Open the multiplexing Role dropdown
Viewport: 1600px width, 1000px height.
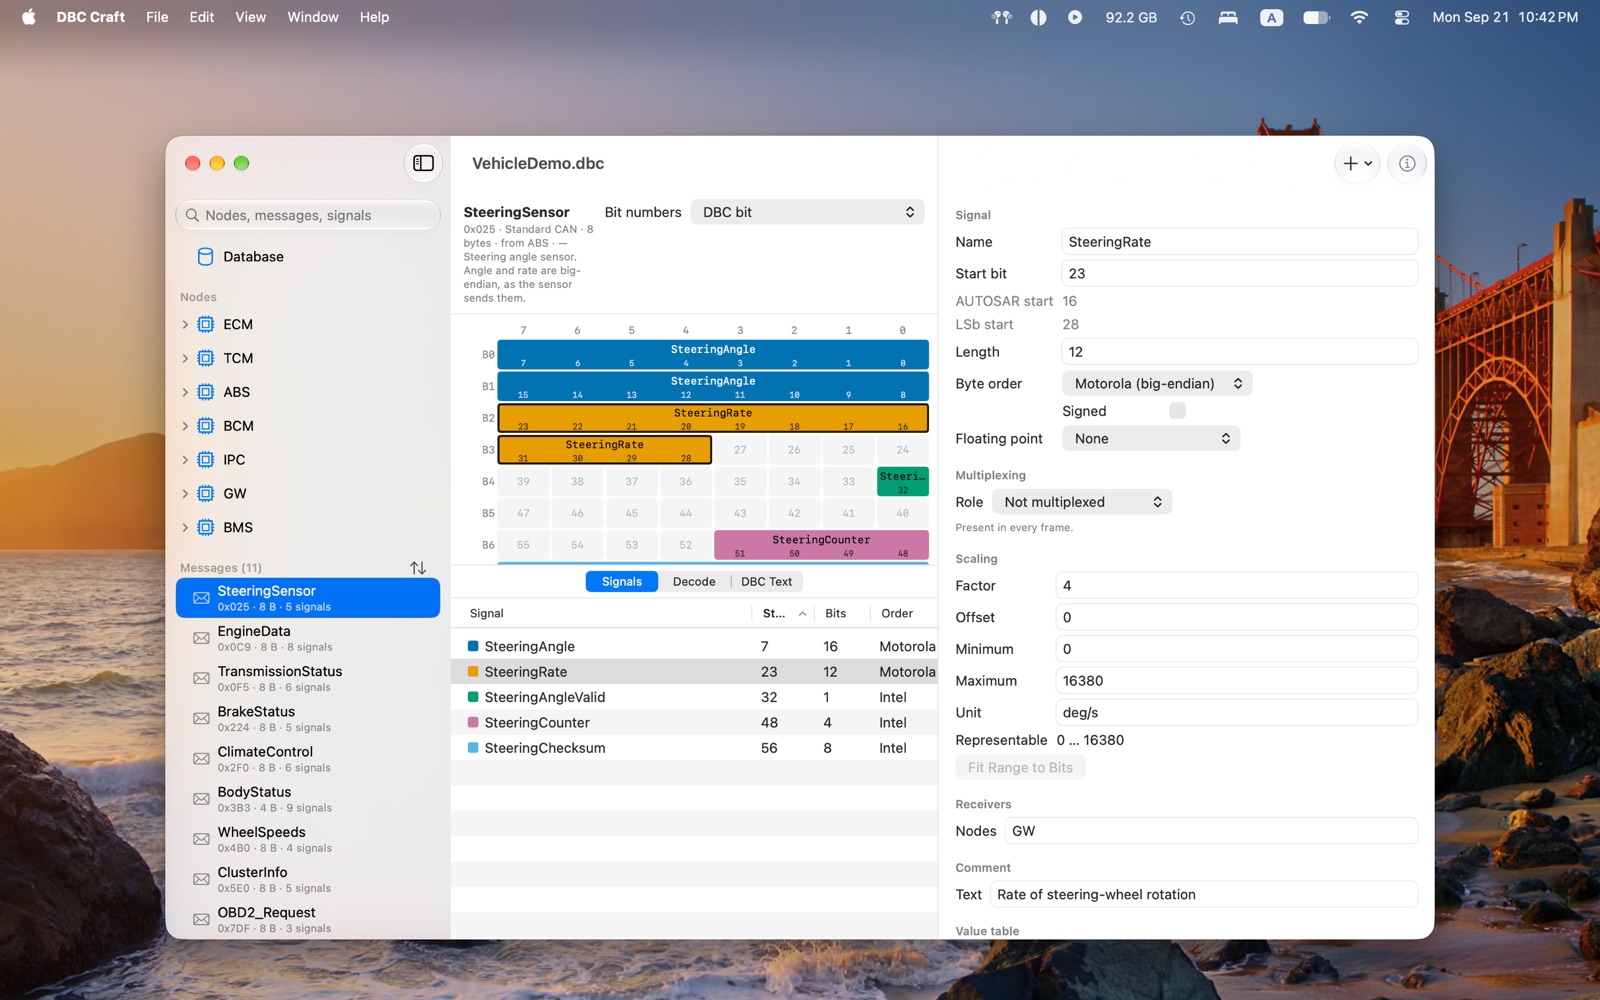pyautogui.click(x=1081, y=502)
